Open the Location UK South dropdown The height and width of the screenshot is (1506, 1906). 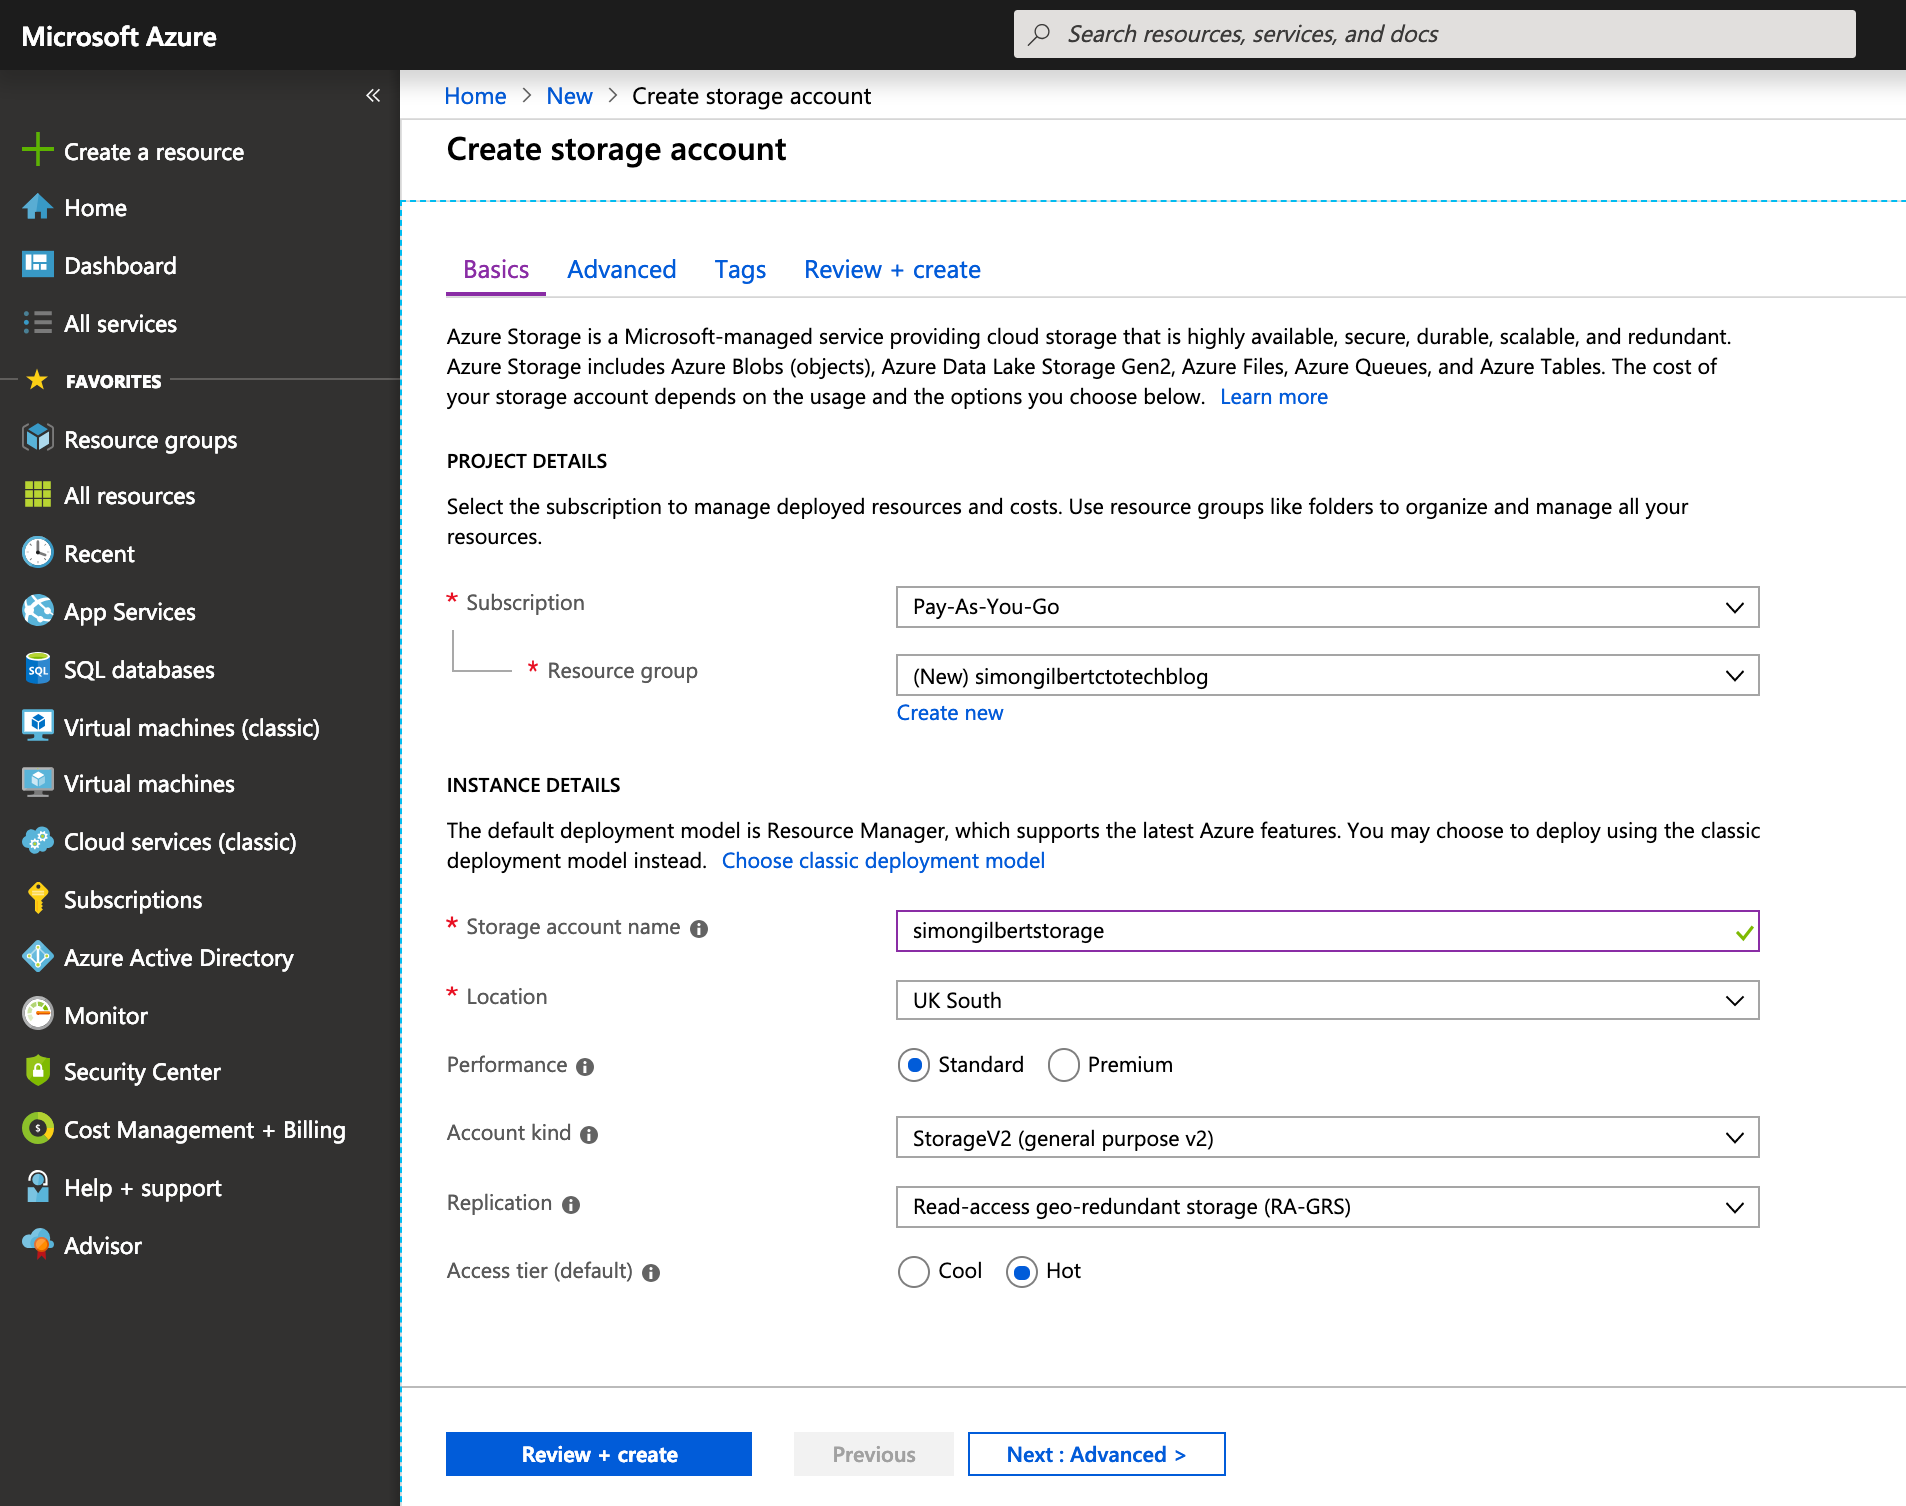(x=1327, y=1000)
